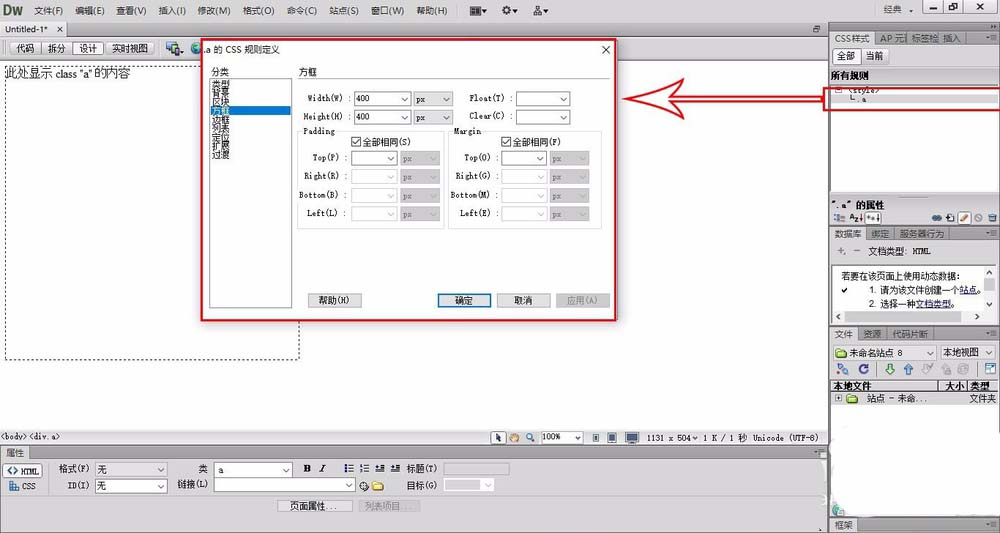Click 页面属性... button
Screen dimensions: 1000x533
315,506
